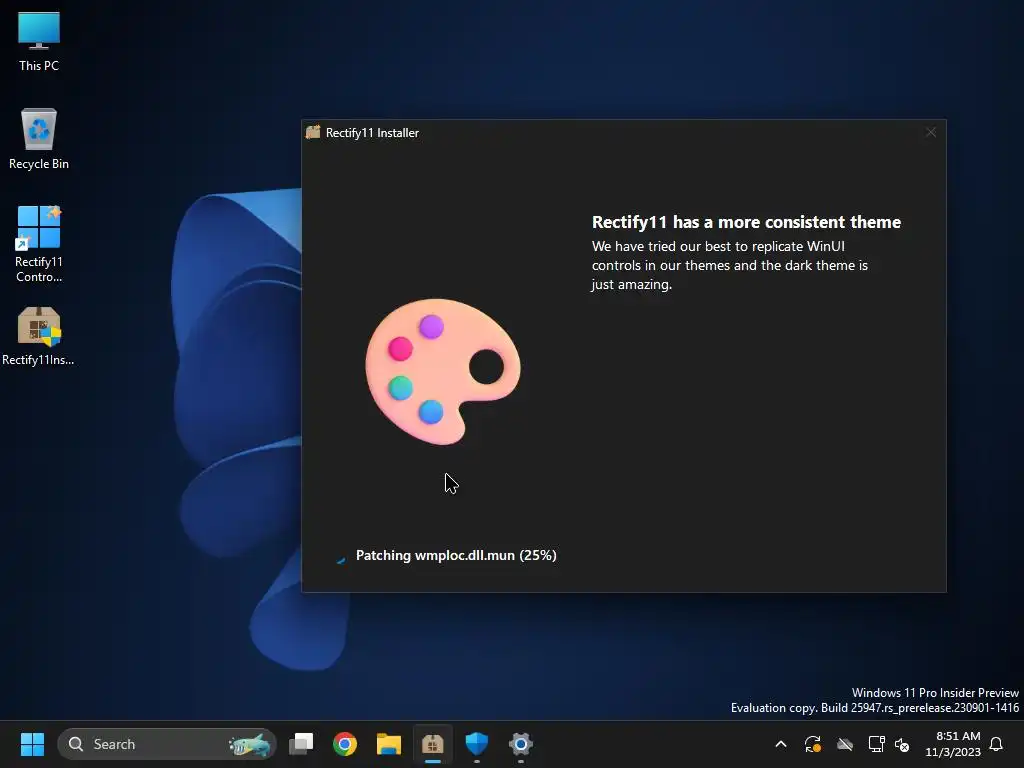This screenshot has width=1024, height=768.
Task: Select the Rectify11 Control Center shortcut
Action: pyautogui.click(x=39, y=244)
